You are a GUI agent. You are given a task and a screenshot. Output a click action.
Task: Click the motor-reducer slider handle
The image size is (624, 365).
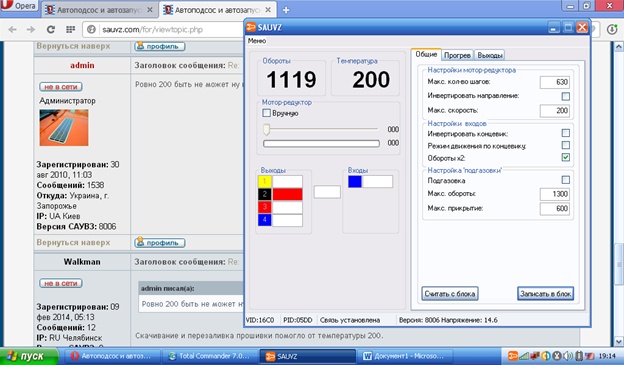266,129
